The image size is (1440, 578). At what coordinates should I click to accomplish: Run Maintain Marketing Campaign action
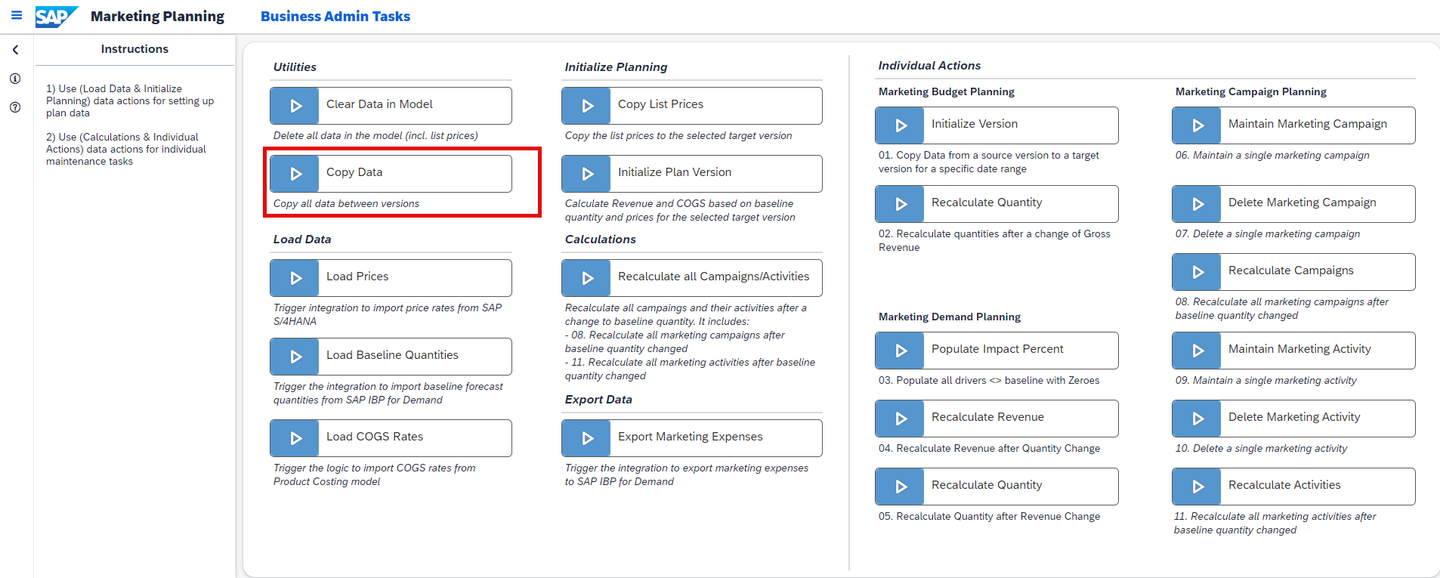tap(1294, 125)
